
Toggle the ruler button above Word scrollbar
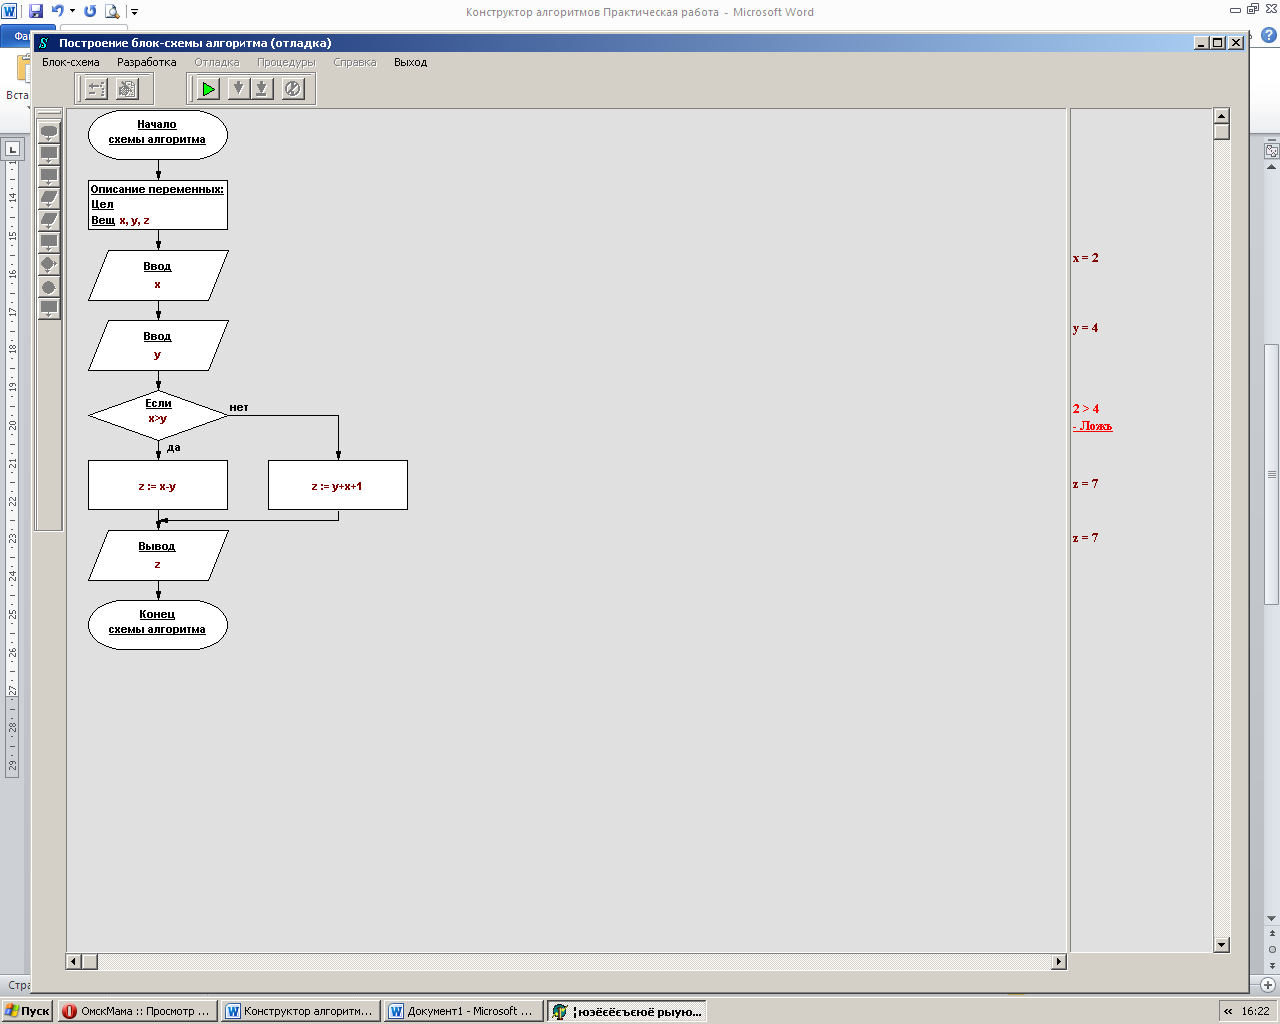[1272, 151]
